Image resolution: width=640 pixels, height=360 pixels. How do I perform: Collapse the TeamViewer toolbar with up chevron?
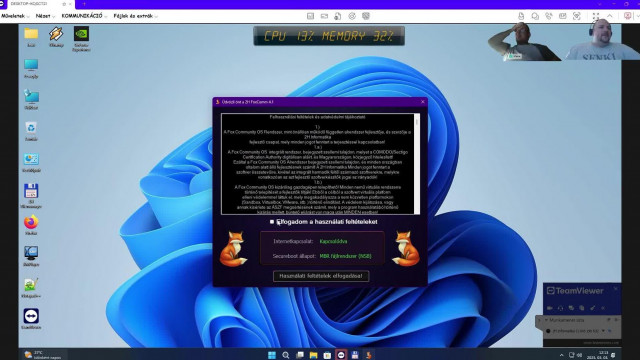610,16
